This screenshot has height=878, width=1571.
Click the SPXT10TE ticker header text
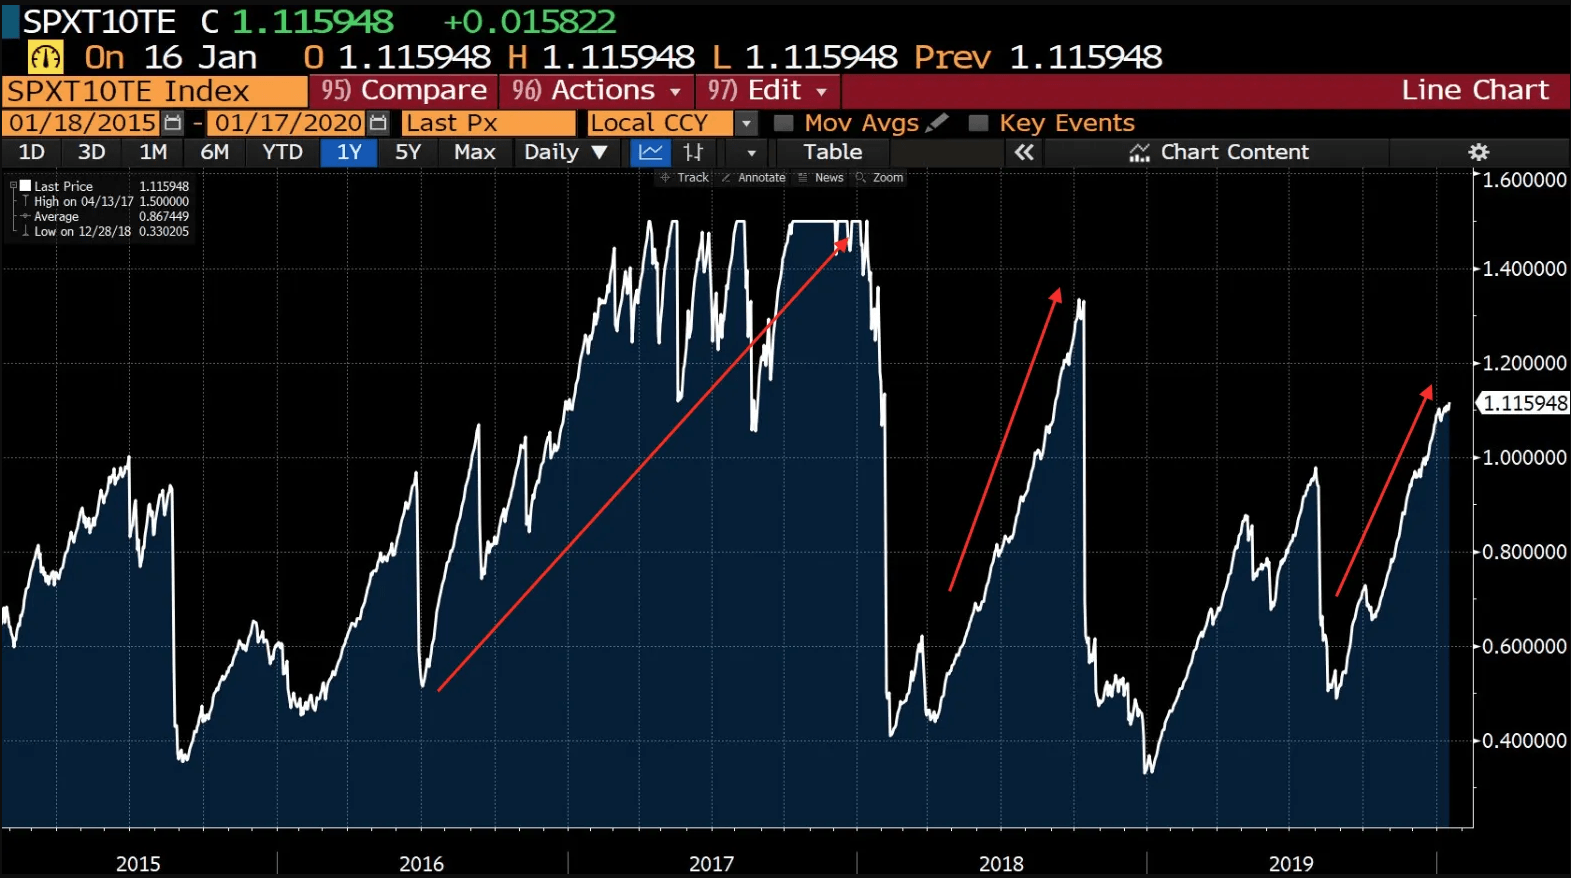point(99,21)
